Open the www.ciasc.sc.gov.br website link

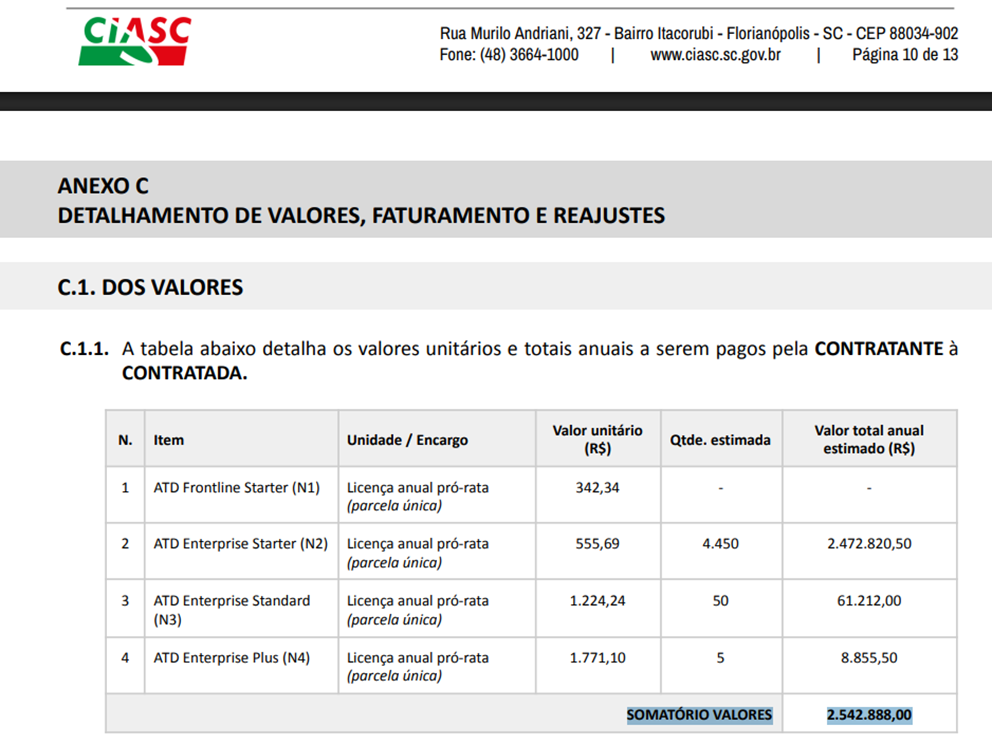(x=715, y=55)
